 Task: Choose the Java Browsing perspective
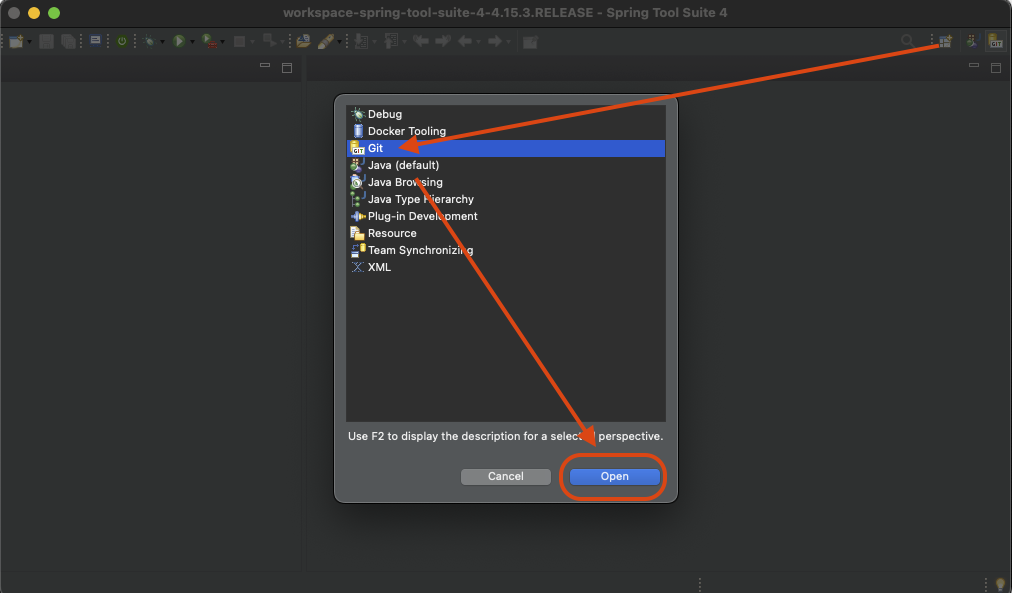point(506,182)
